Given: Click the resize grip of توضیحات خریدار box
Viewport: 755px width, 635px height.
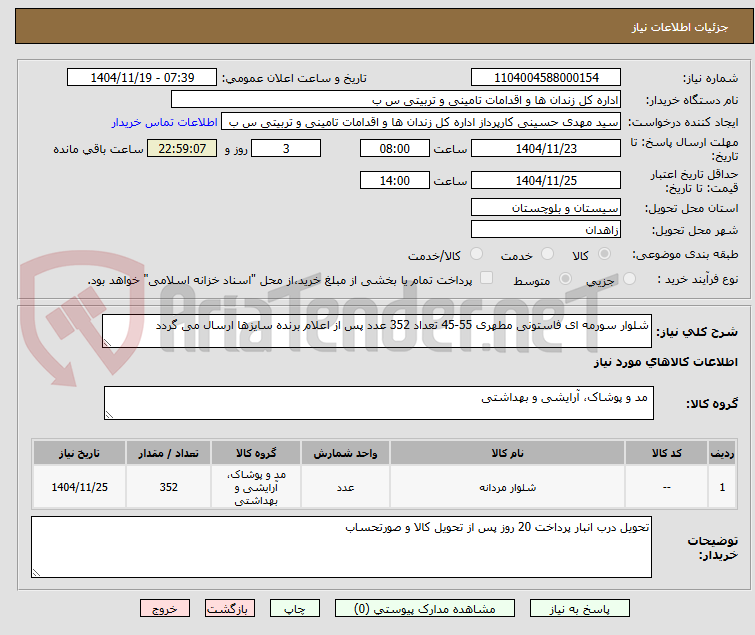Looking at the screenshot, I should point(36,572).
